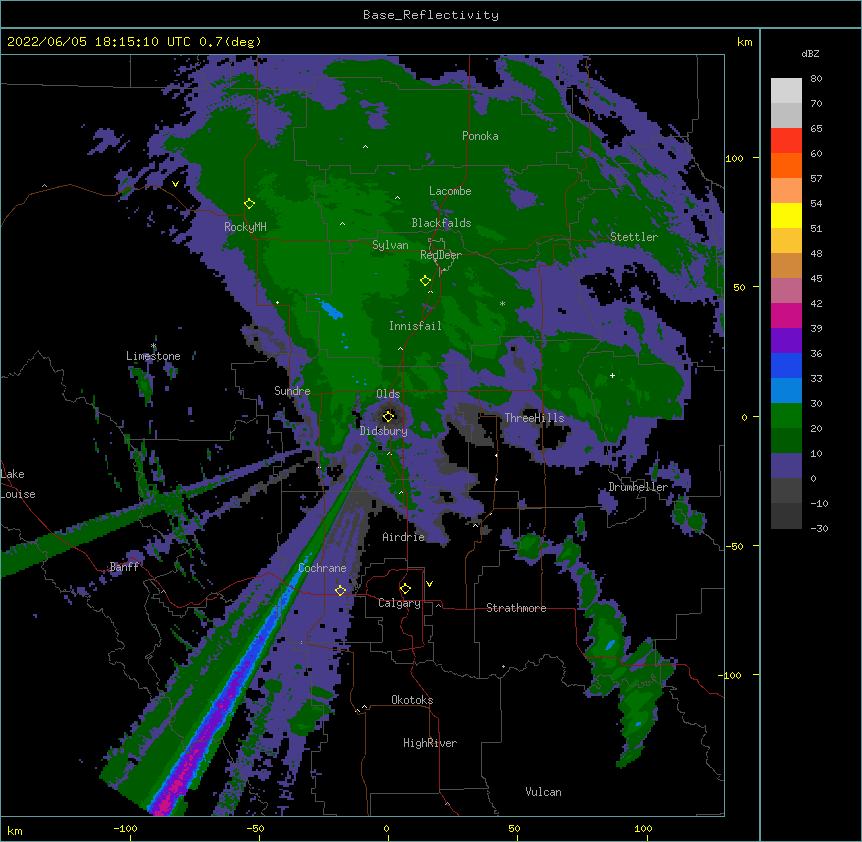
Task: Click the Strathmore map label
Action: point(516,608)
